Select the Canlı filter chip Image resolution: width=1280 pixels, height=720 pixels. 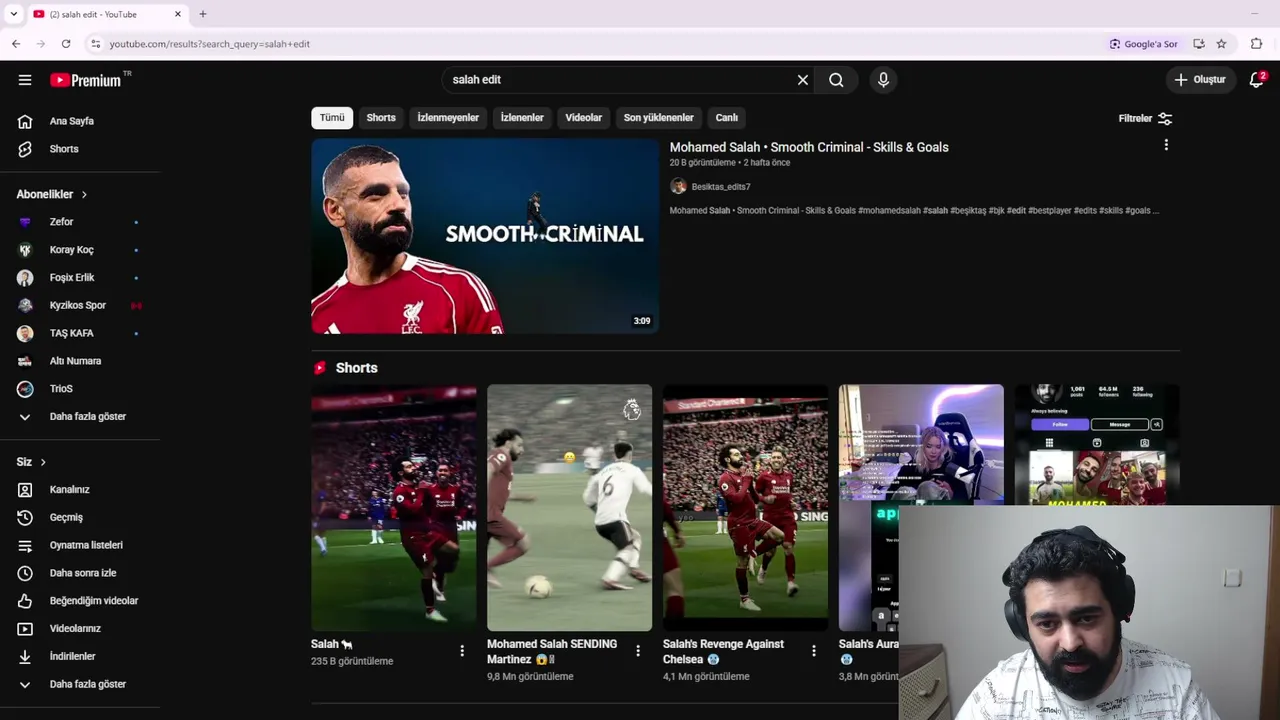click(727, 118)
